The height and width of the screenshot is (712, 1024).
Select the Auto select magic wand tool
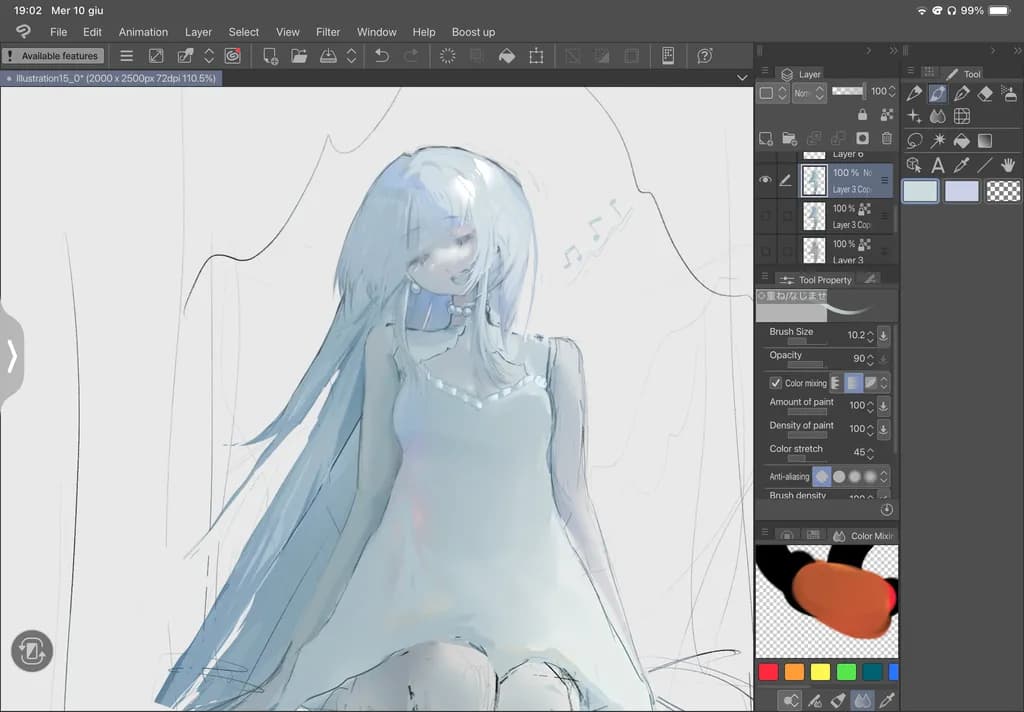pos(938,140)
